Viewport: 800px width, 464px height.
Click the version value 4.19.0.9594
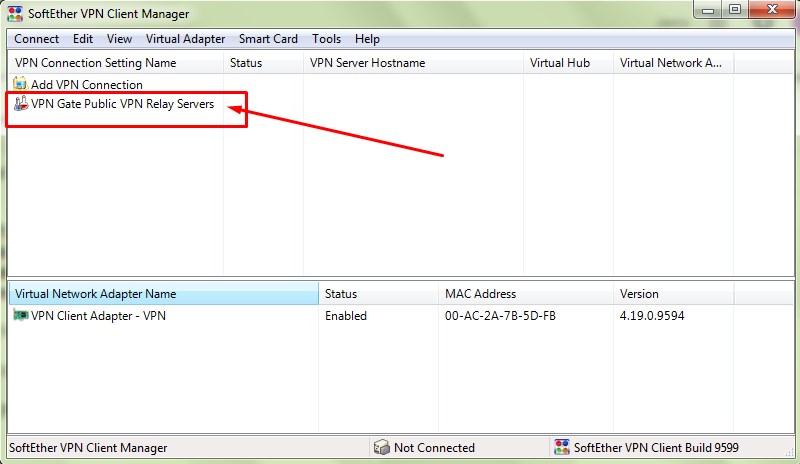click(652, 315)
